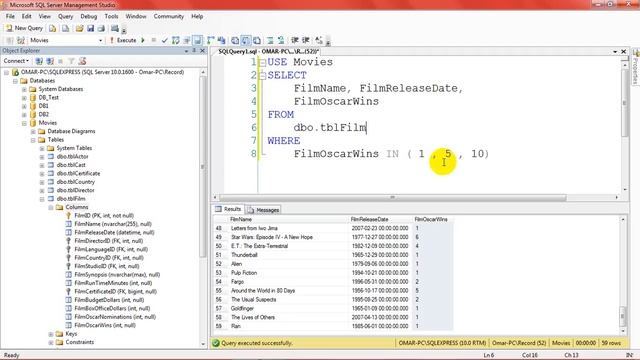Open Object Explorer window position dropdown arrow
640x360 pixels.
click(186, 51)
